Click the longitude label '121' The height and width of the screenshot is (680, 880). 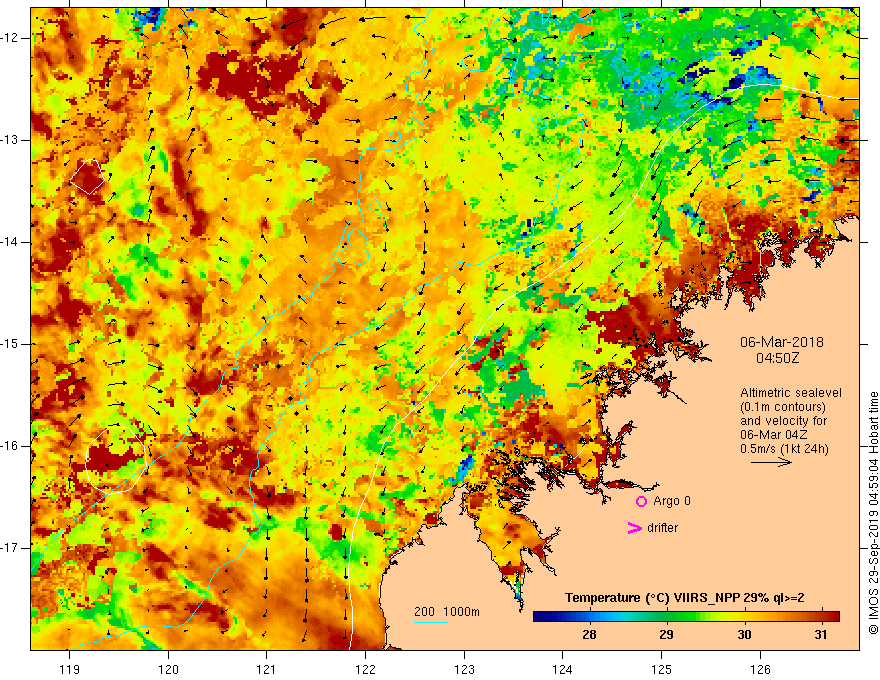click(x=267, y=669)
